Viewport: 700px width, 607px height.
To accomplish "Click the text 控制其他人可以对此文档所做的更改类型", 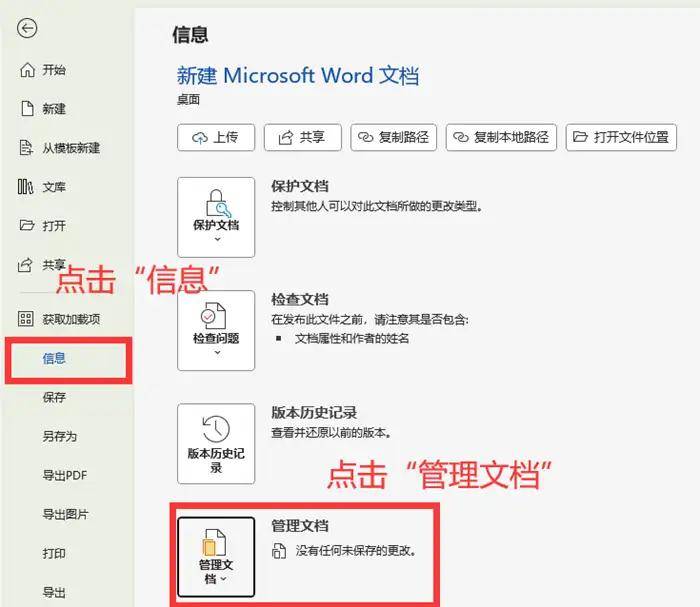I will [x=376, y=206].
